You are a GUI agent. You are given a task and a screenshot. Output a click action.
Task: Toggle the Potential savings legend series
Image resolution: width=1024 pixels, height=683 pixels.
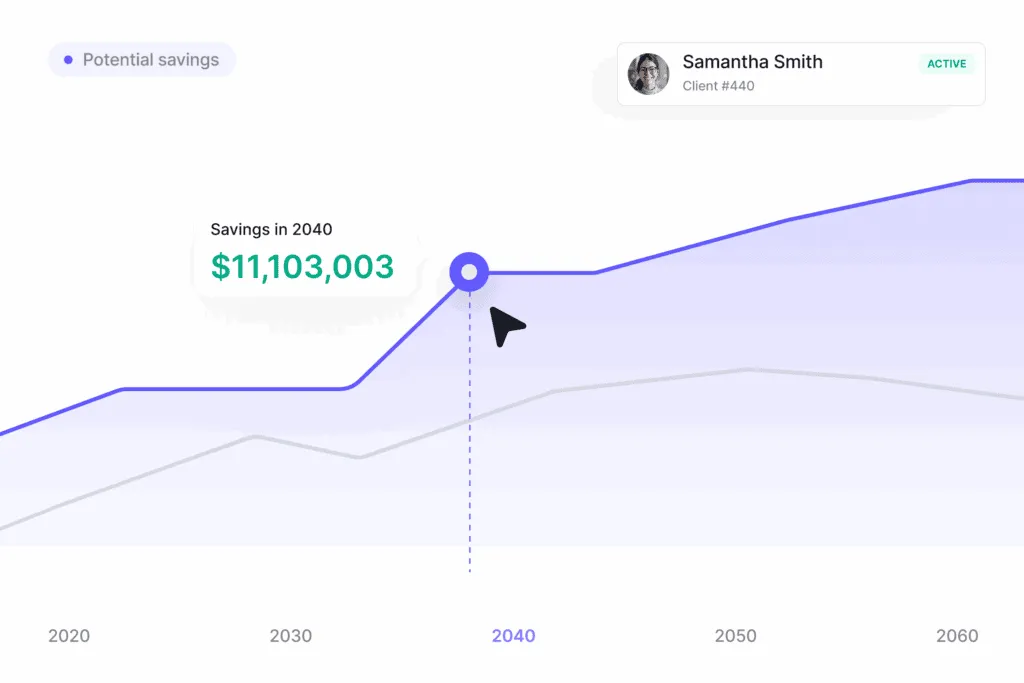150,60
